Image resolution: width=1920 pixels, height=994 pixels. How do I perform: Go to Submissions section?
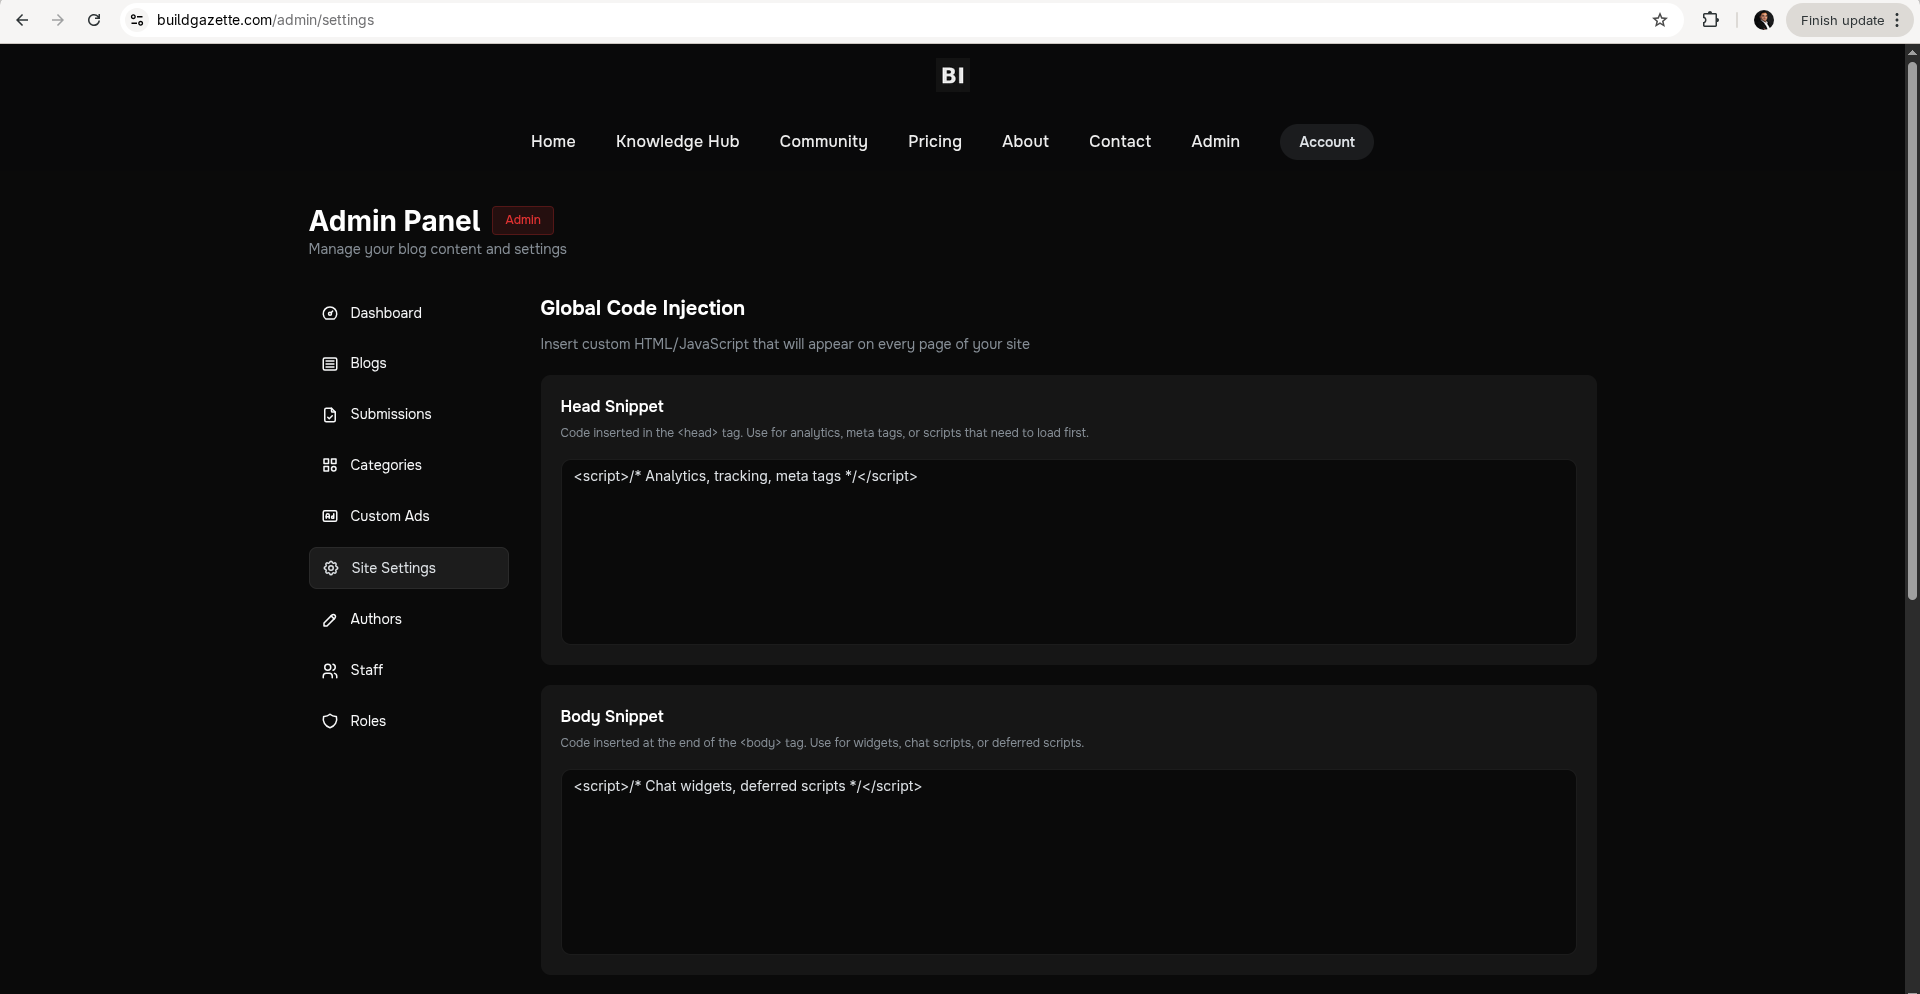[408, 415]
